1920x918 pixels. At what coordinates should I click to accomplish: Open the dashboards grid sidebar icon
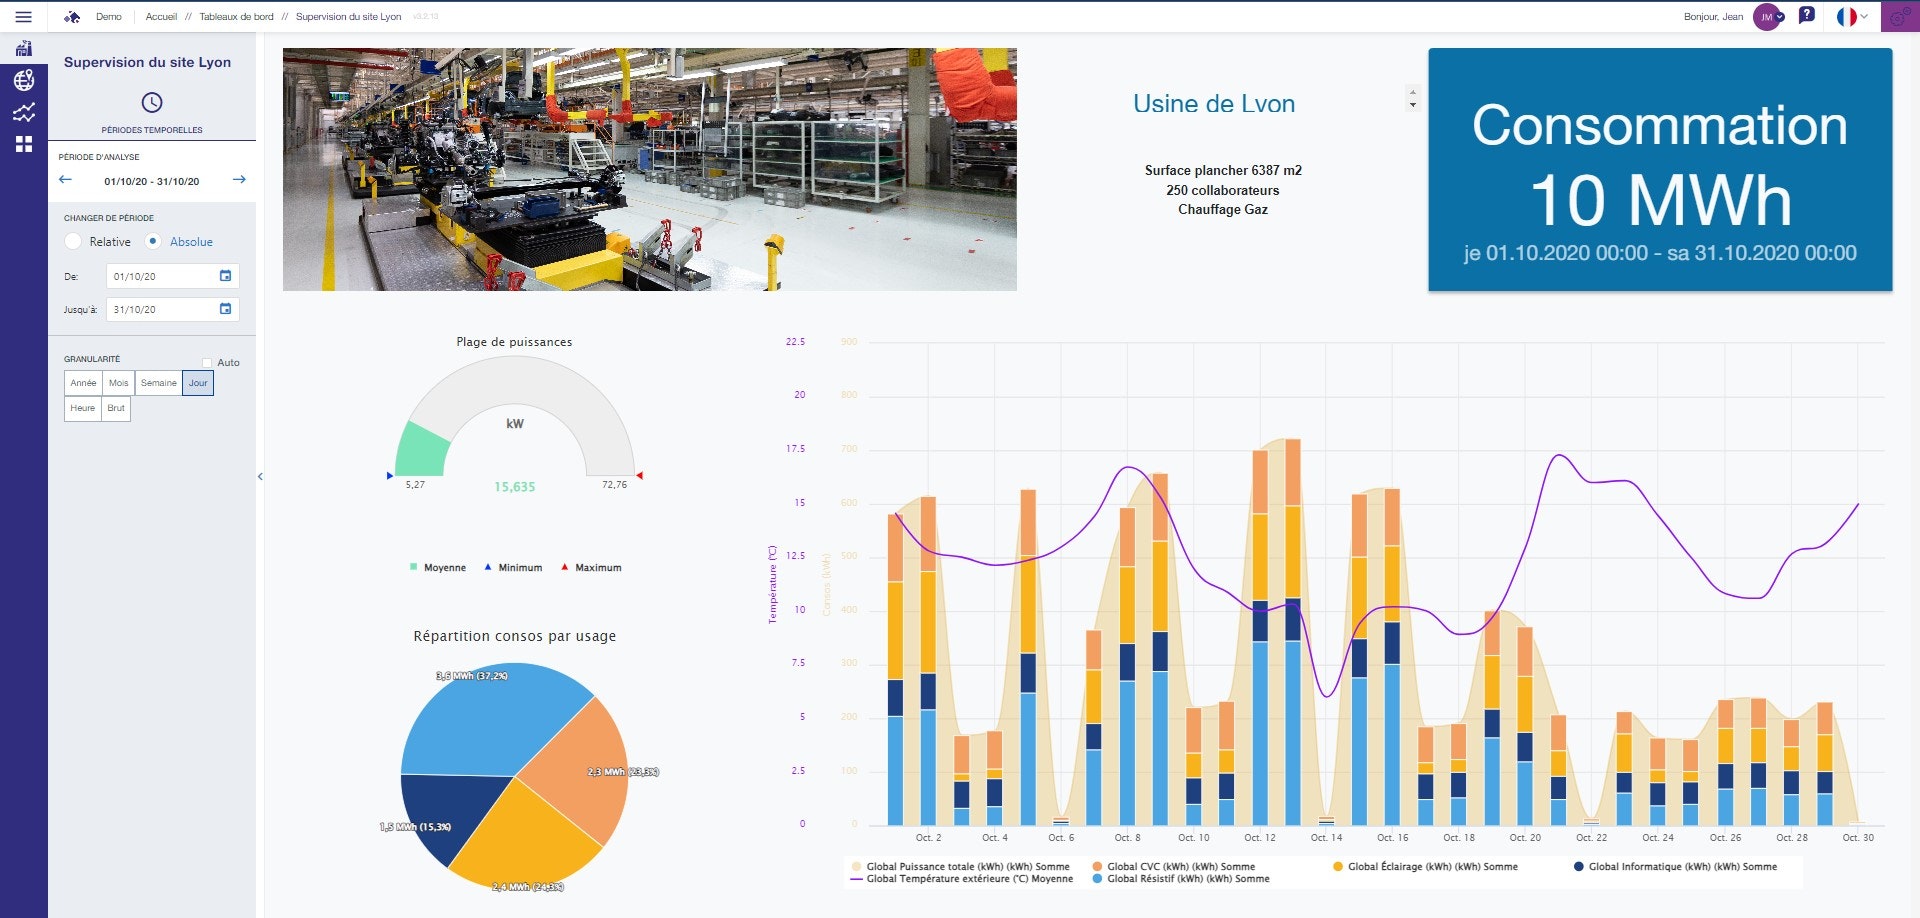click(24, 144)
